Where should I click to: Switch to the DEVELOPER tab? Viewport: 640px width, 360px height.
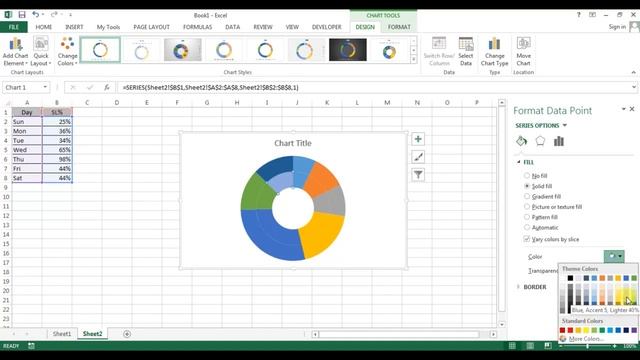pos(327,27)
